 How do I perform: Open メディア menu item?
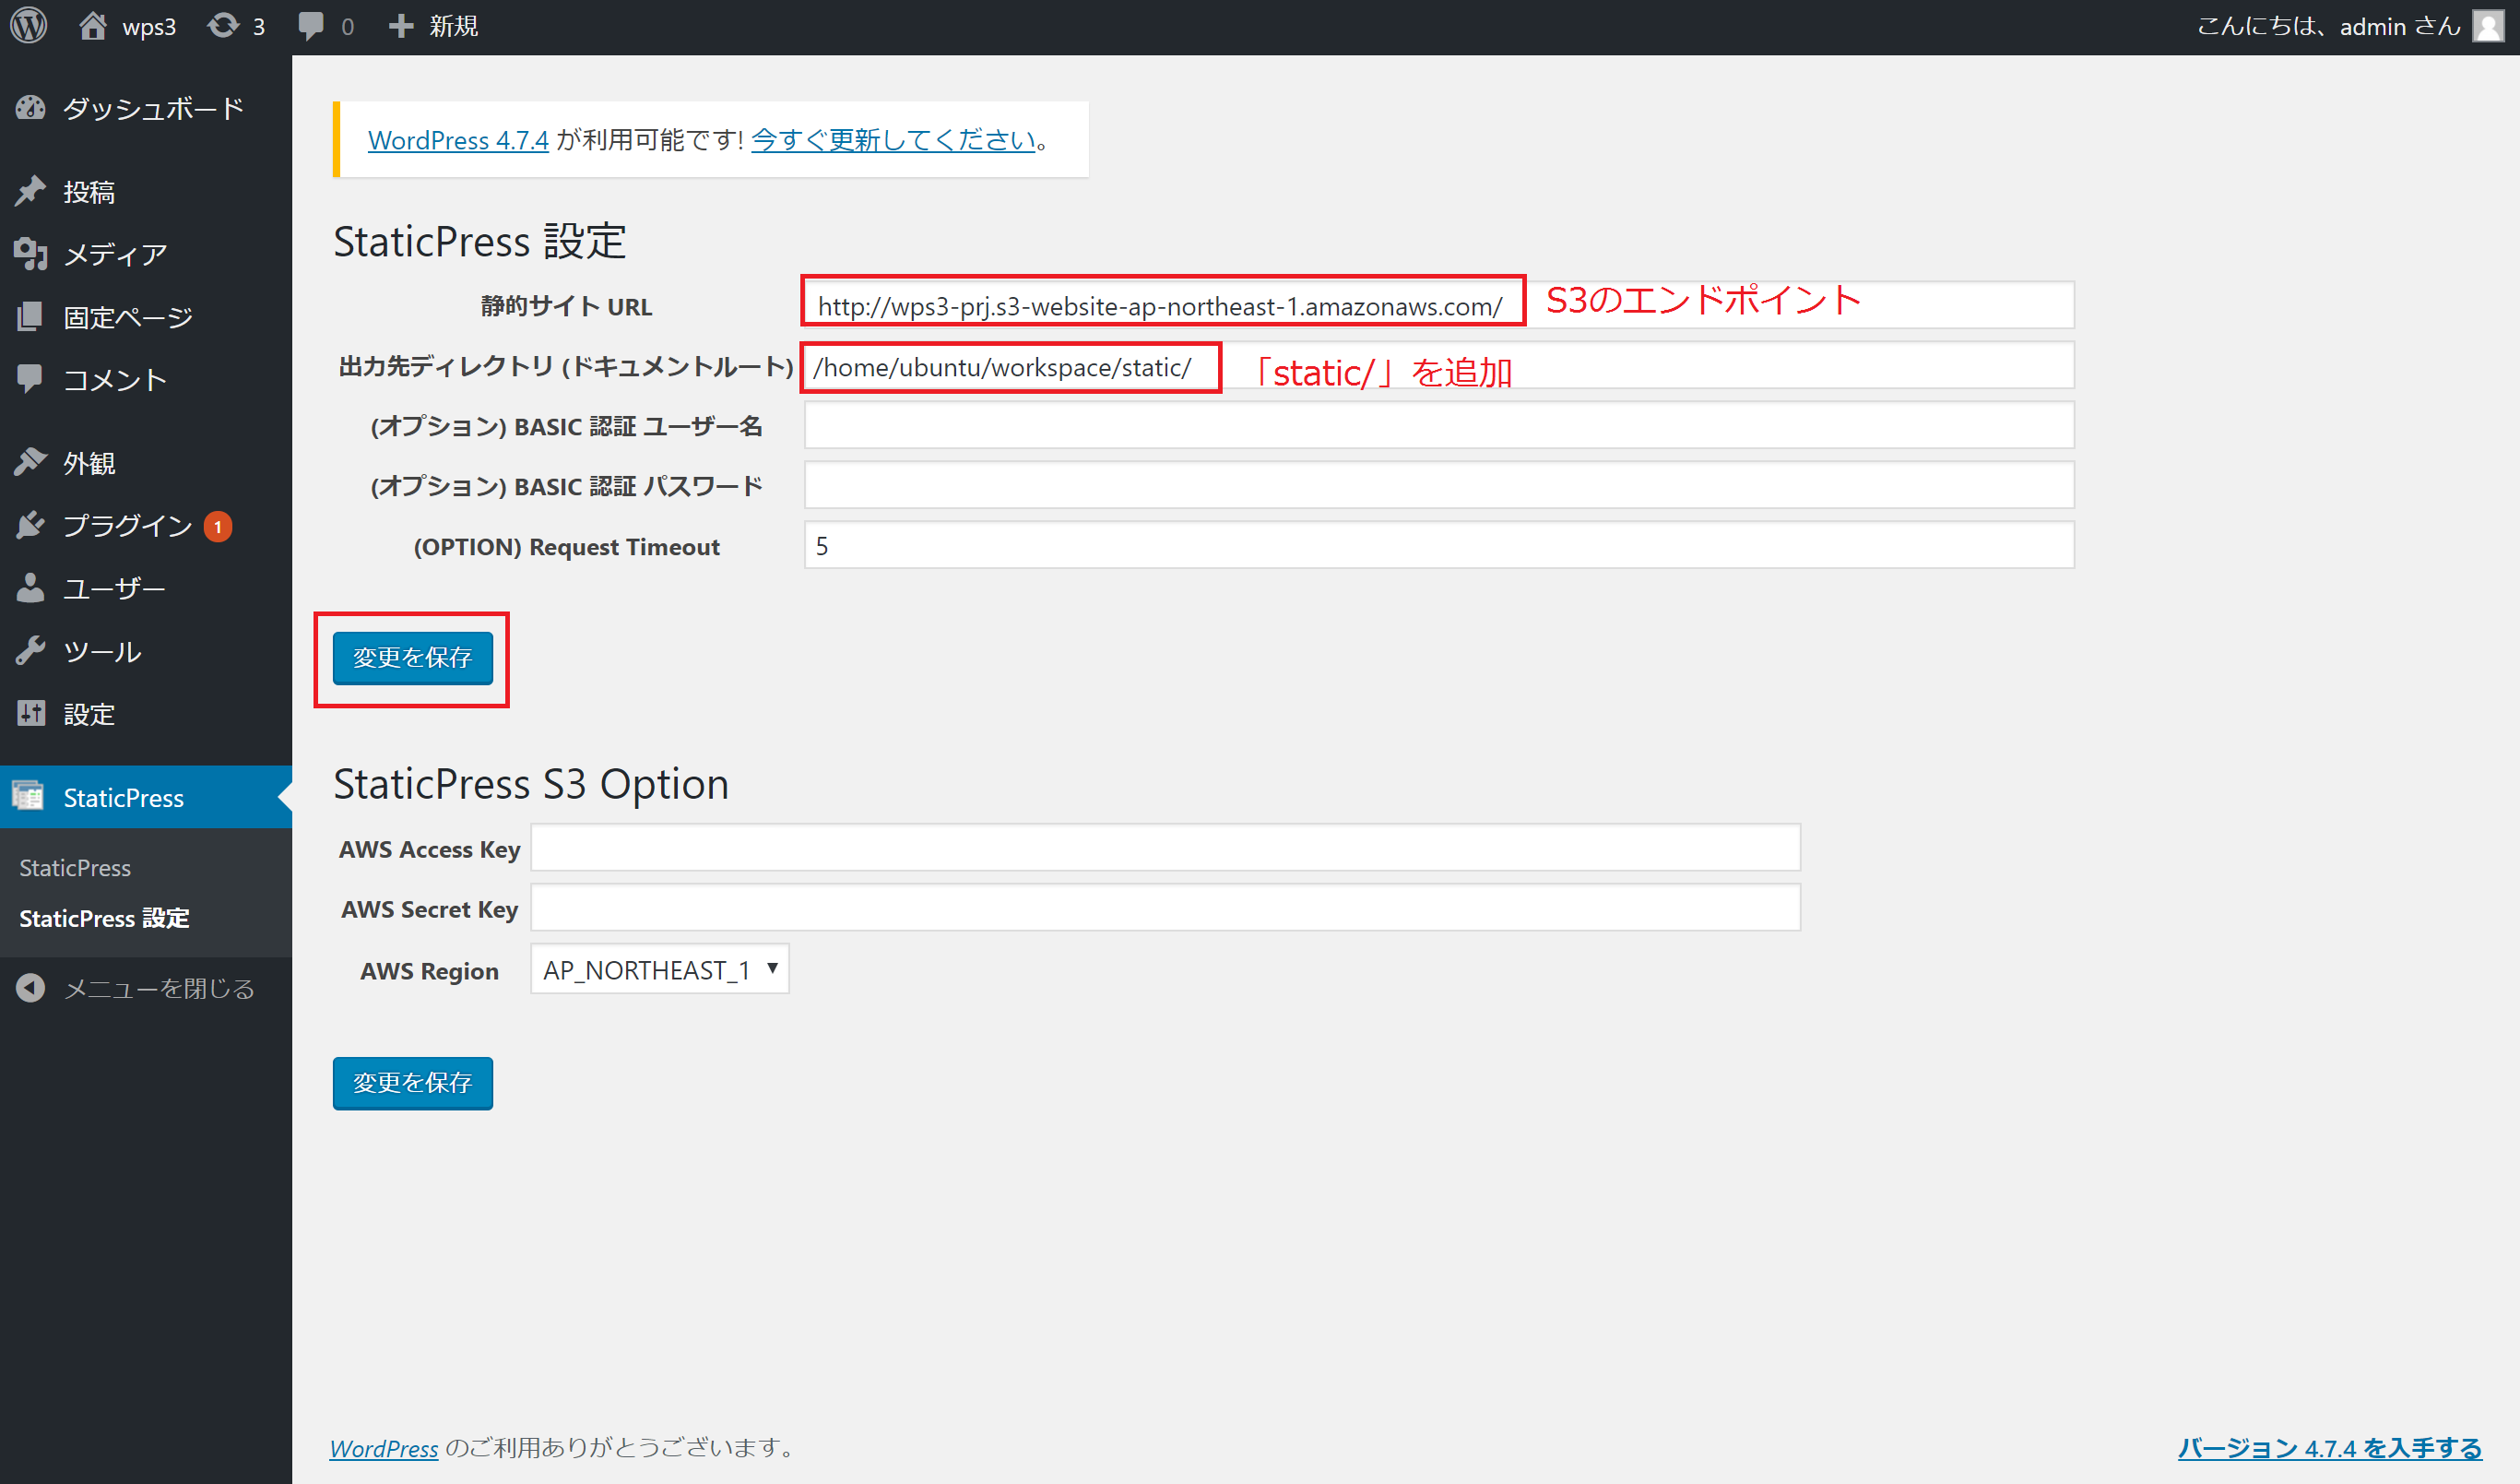point(146,254)
